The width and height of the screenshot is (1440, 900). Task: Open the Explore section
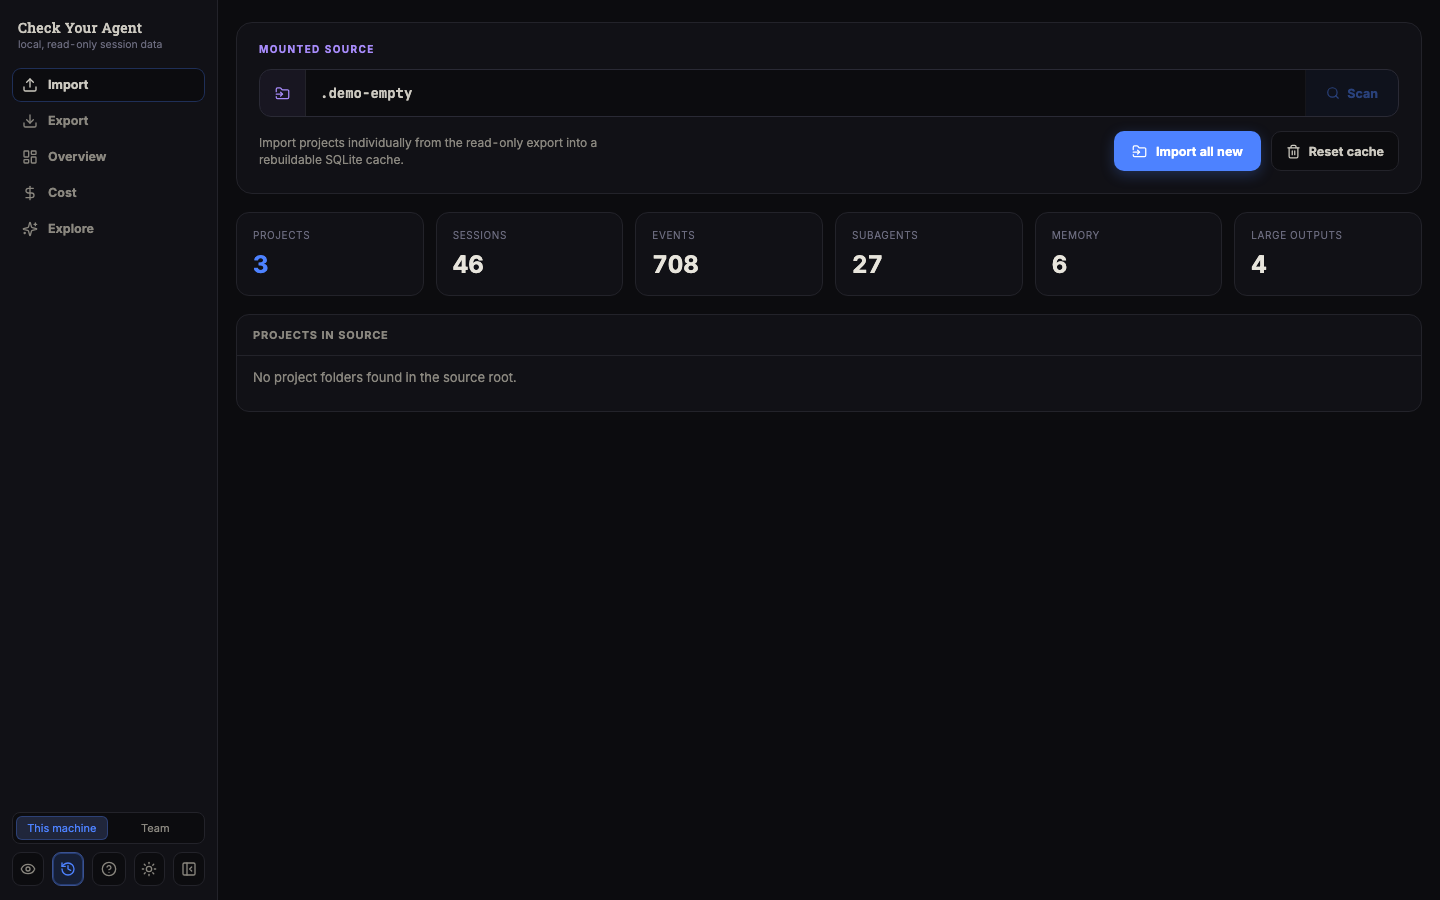[108, 229]
